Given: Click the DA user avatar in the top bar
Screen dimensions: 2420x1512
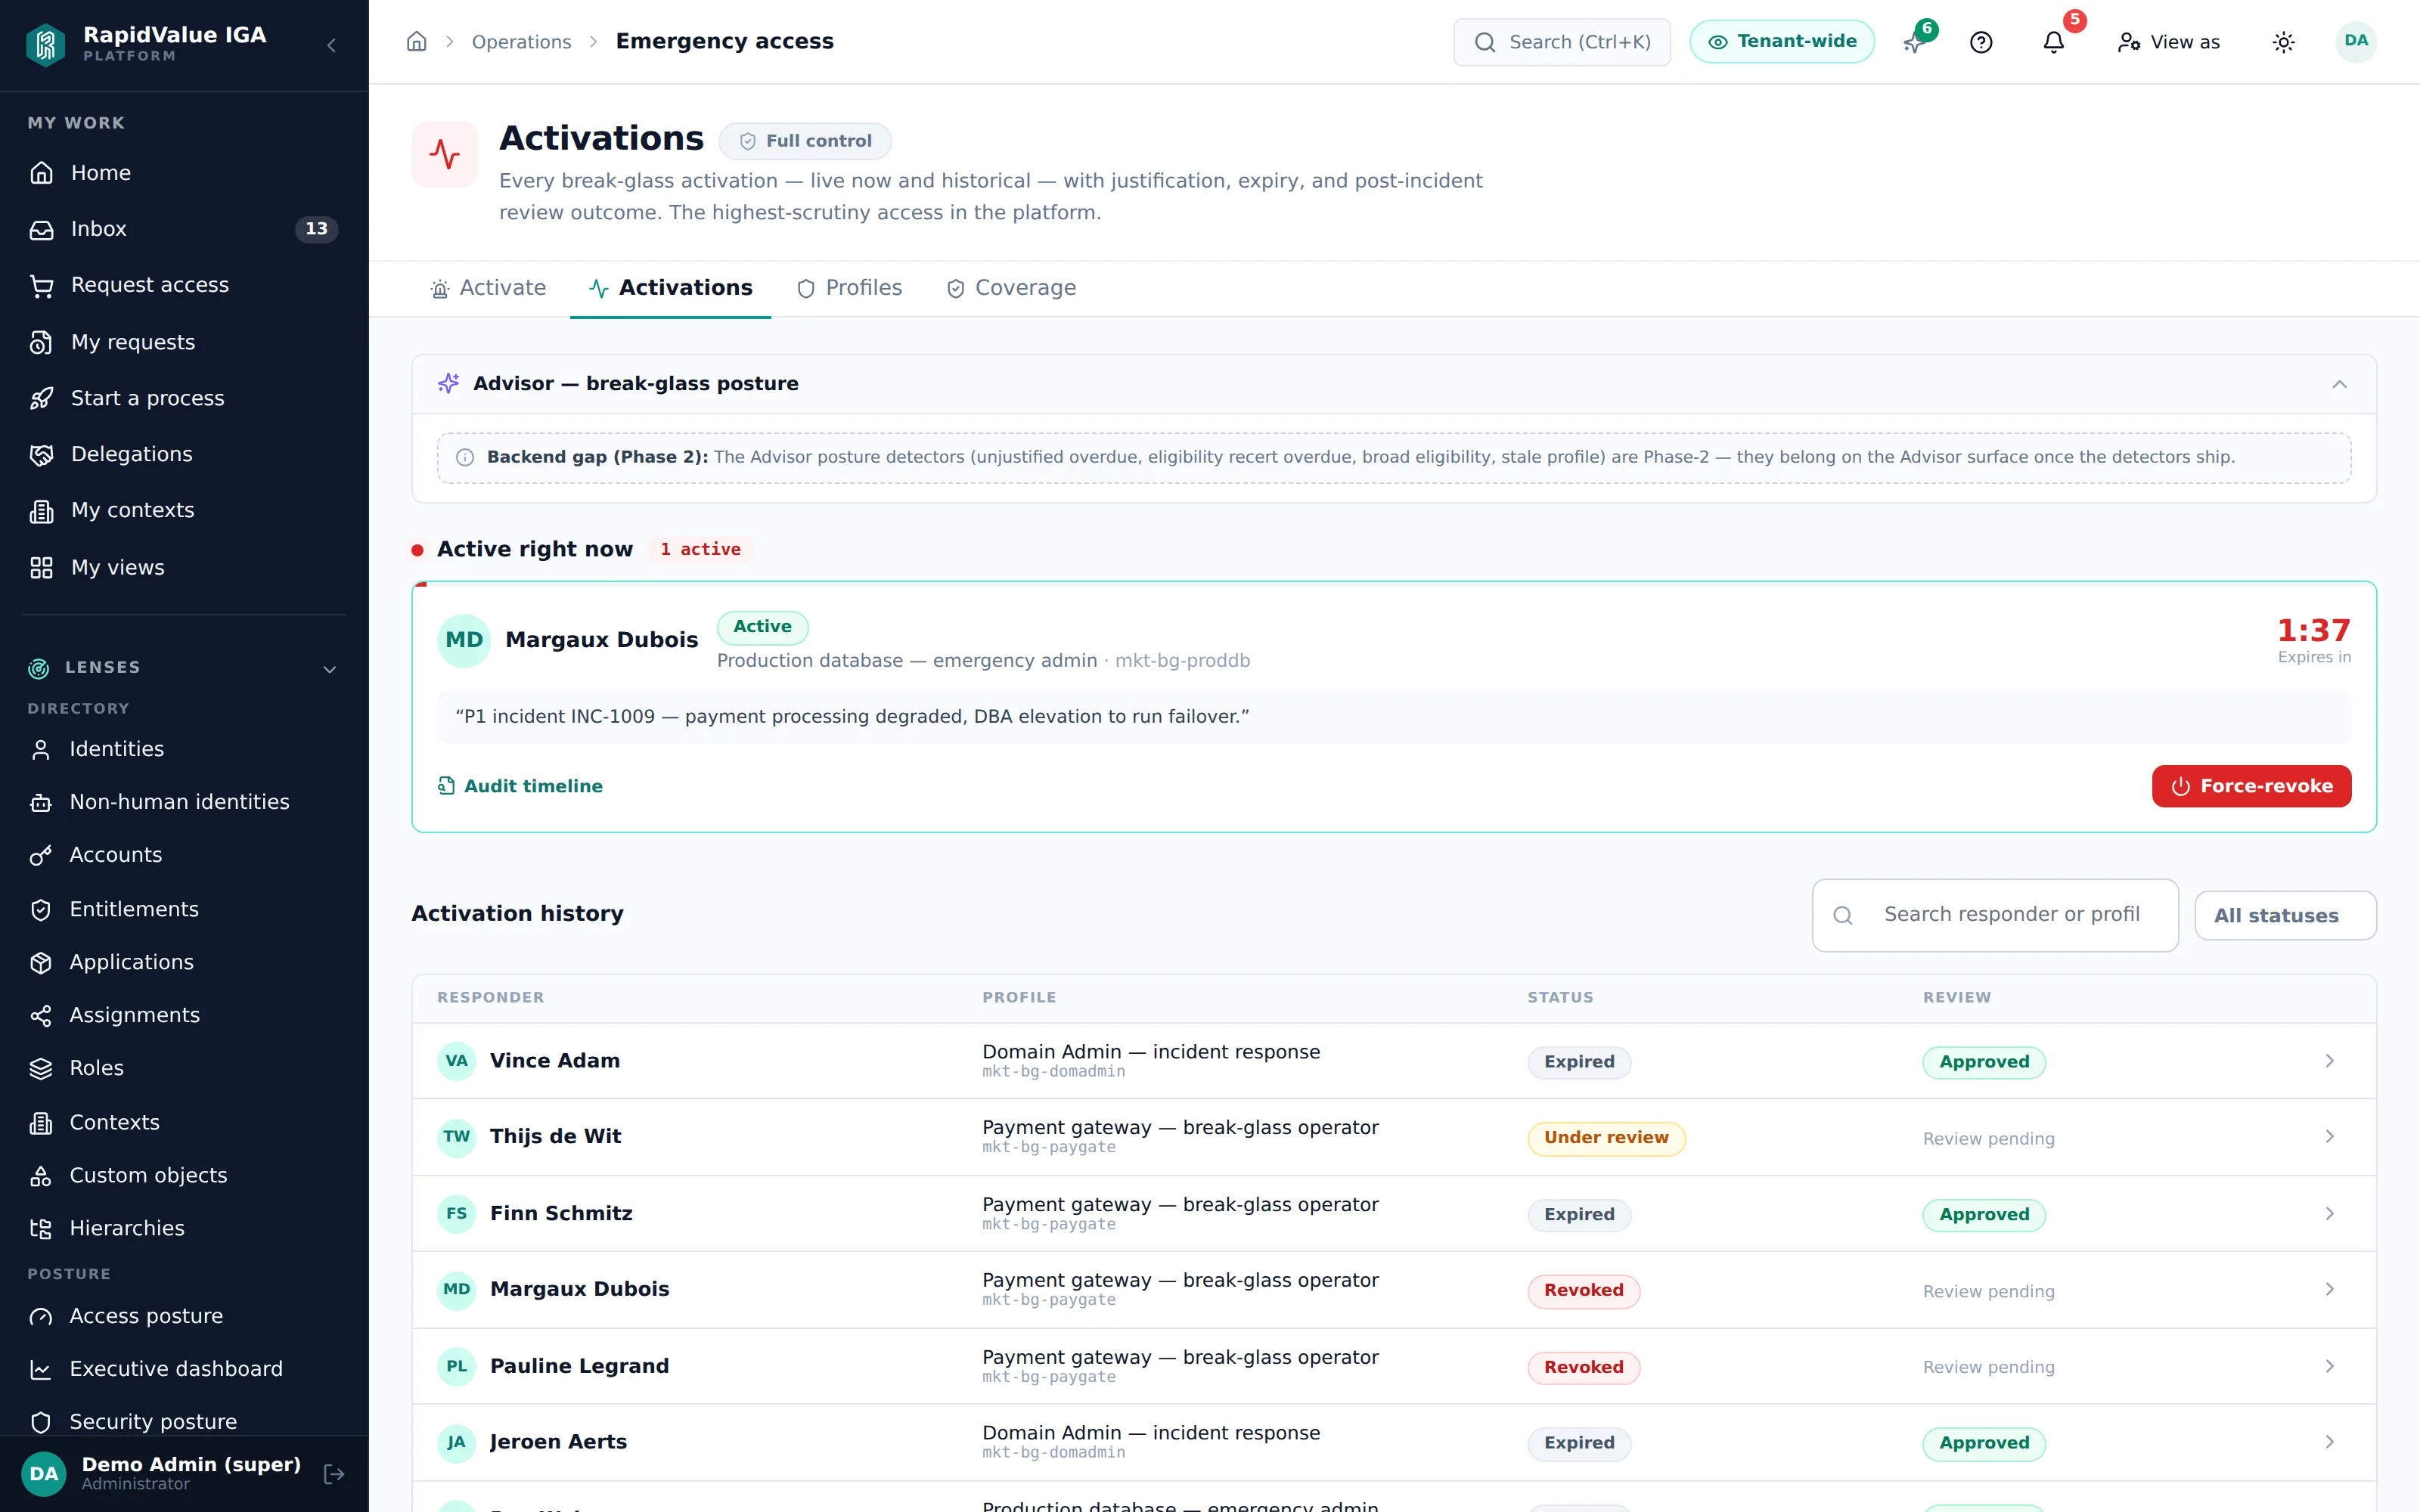Looking at the screenshot, I should (2356, 42).
